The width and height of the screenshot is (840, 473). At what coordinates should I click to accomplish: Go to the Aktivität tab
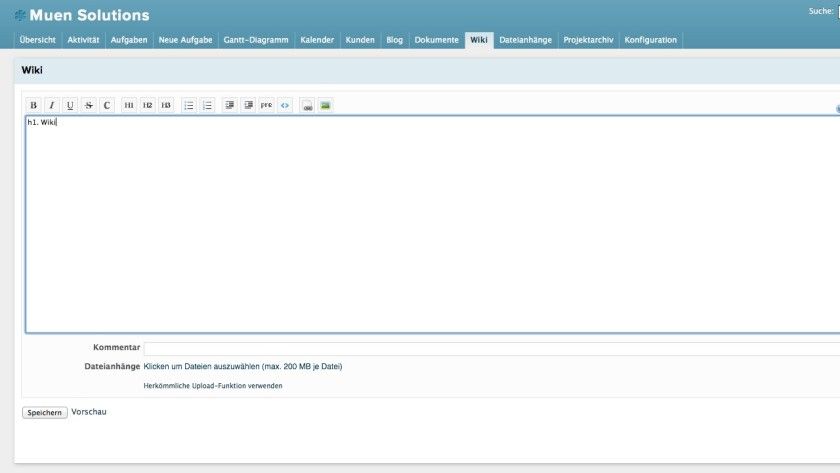83,40
